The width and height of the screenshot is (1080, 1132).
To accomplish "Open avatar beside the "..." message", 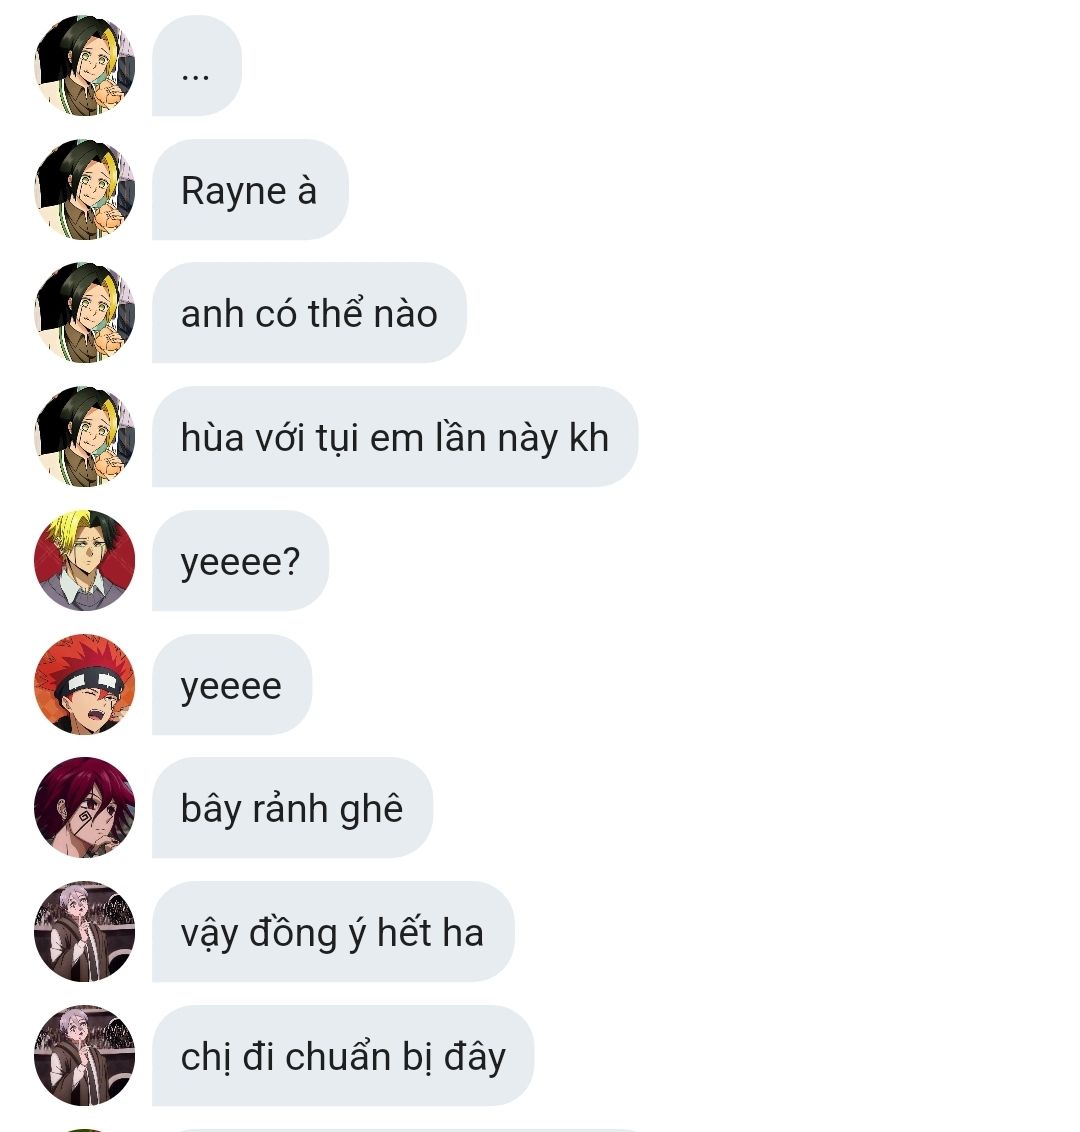I will click(84, 66).
